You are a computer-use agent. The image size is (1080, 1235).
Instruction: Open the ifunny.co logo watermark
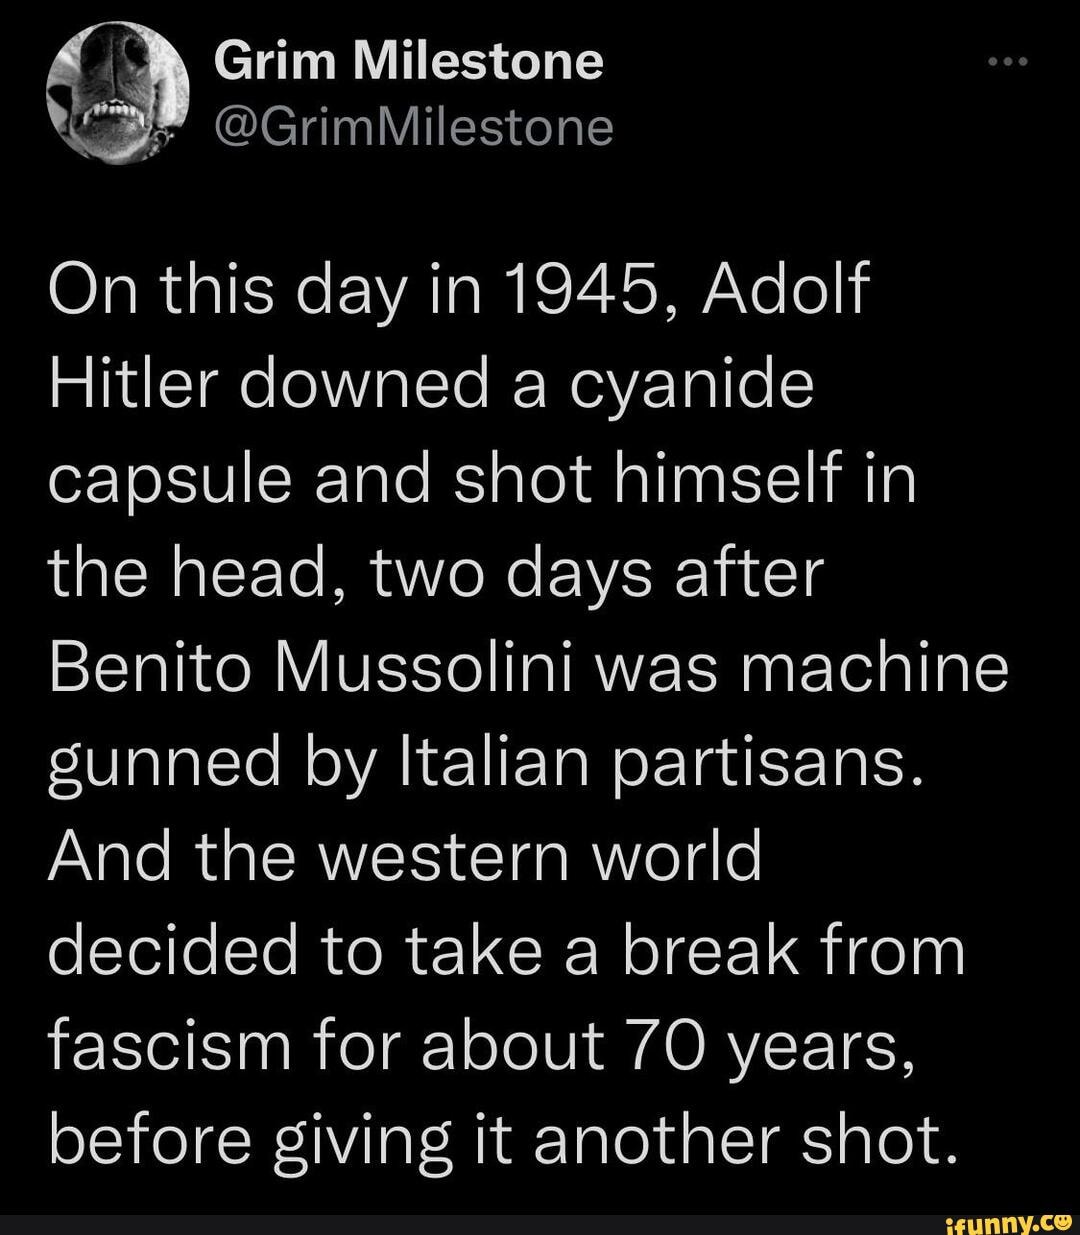coord(1010,1221)
